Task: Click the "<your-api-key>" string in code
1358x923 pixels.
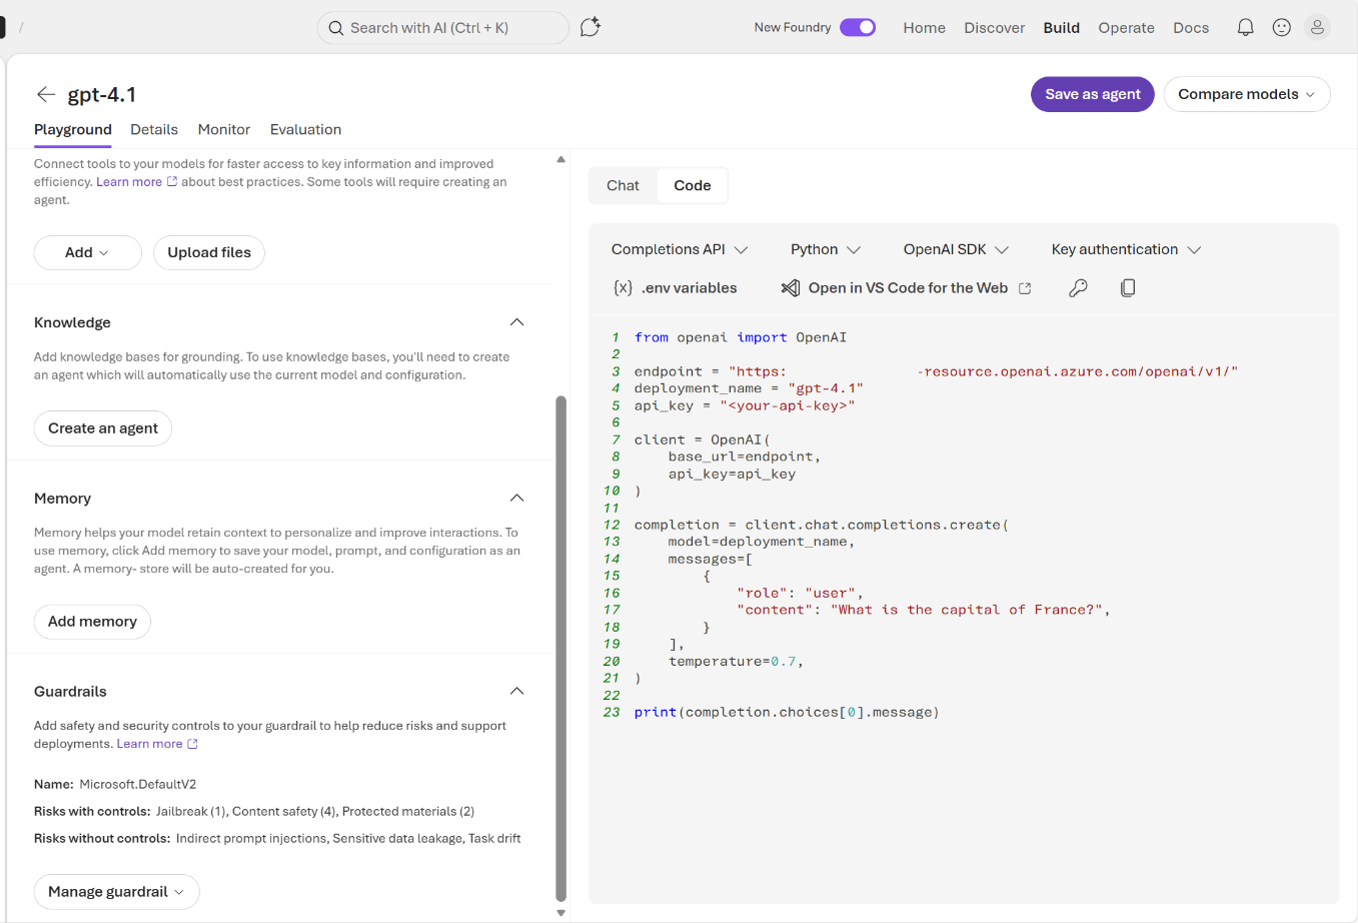Action: (787, 405)
